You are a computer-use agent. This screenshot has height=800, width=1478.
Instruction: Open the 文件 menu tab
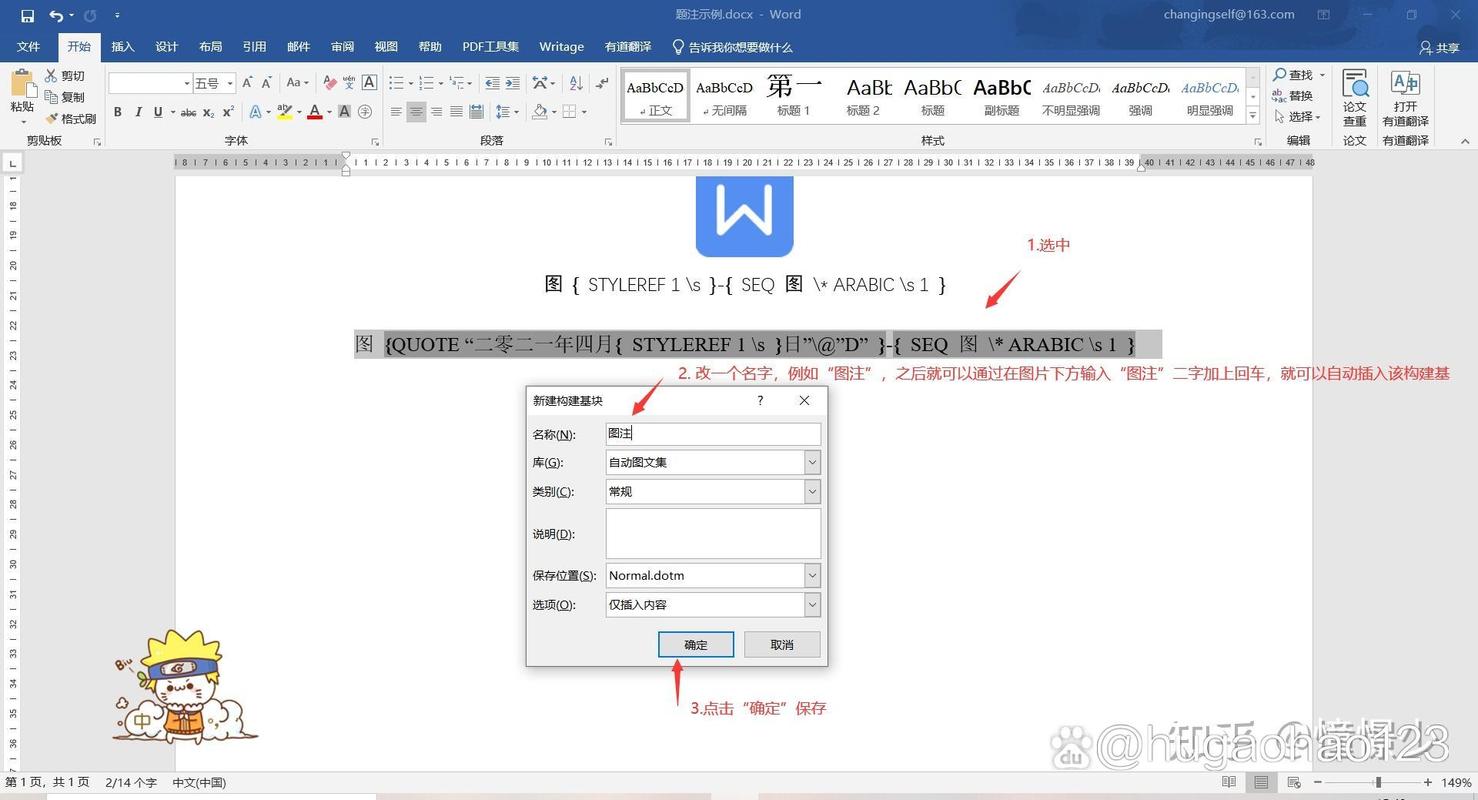28,47
